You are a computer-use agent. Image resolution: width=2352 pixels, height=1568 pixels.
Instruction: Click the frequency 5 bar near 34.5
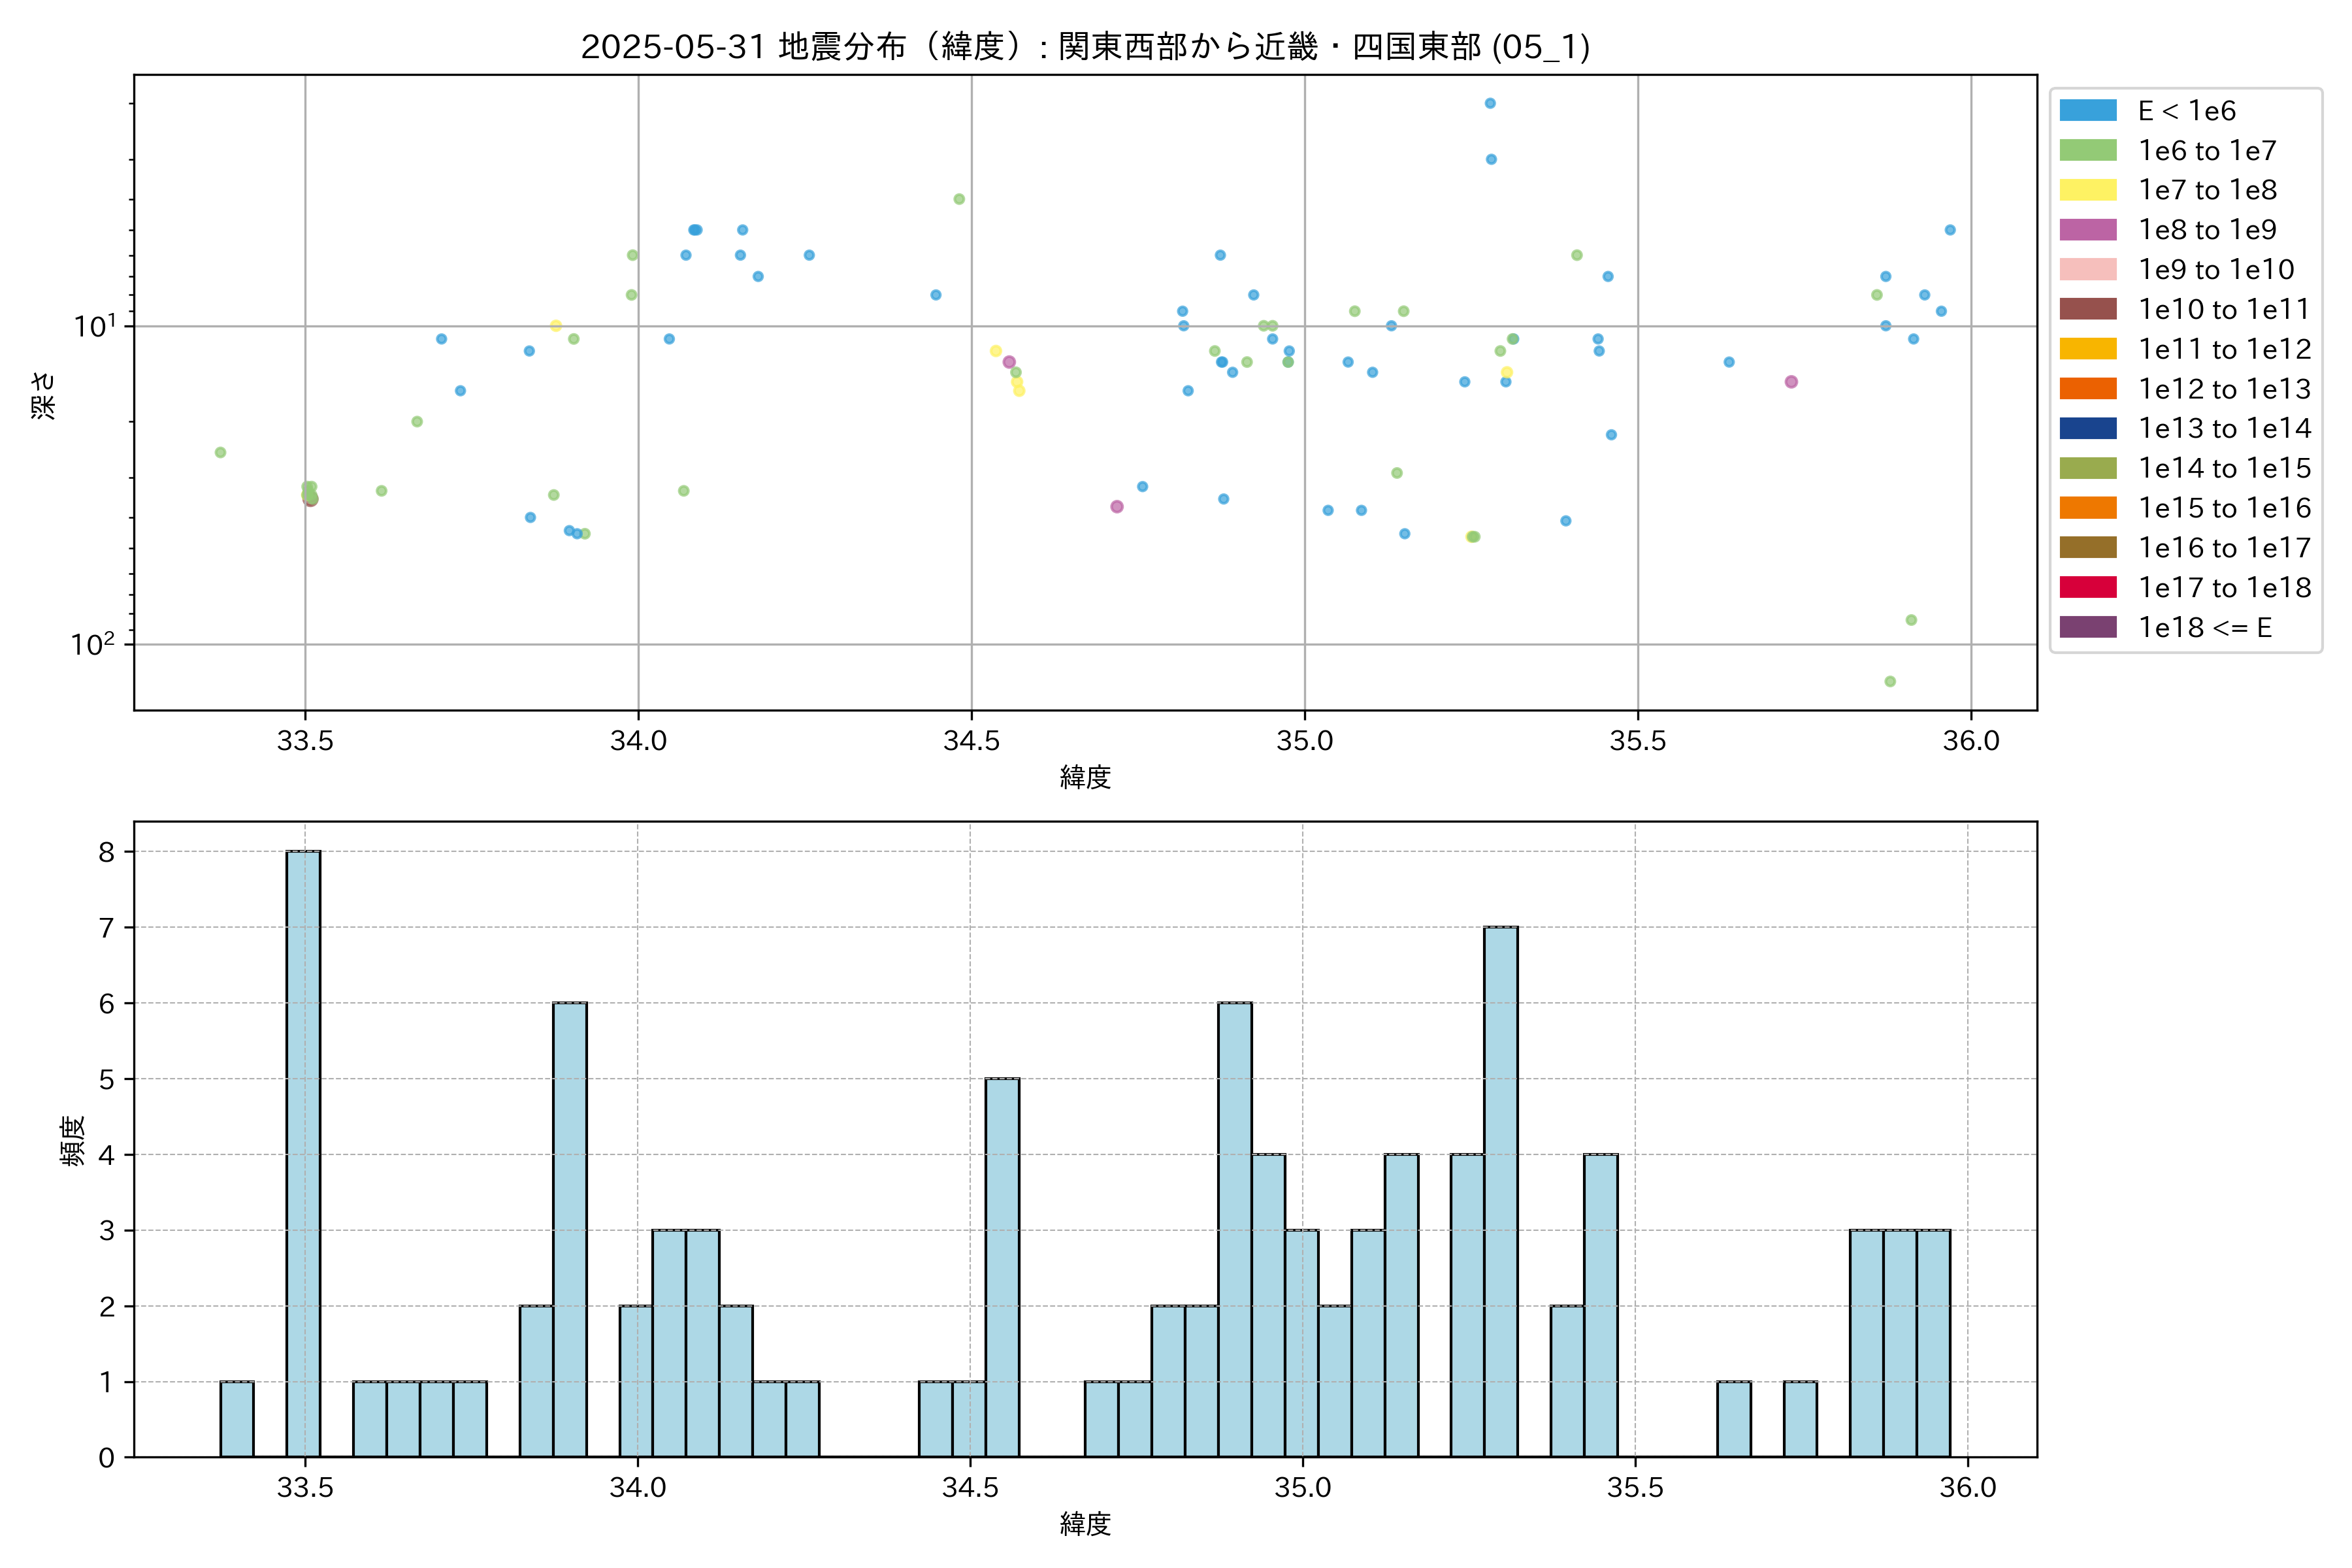pos(1002,1267)
